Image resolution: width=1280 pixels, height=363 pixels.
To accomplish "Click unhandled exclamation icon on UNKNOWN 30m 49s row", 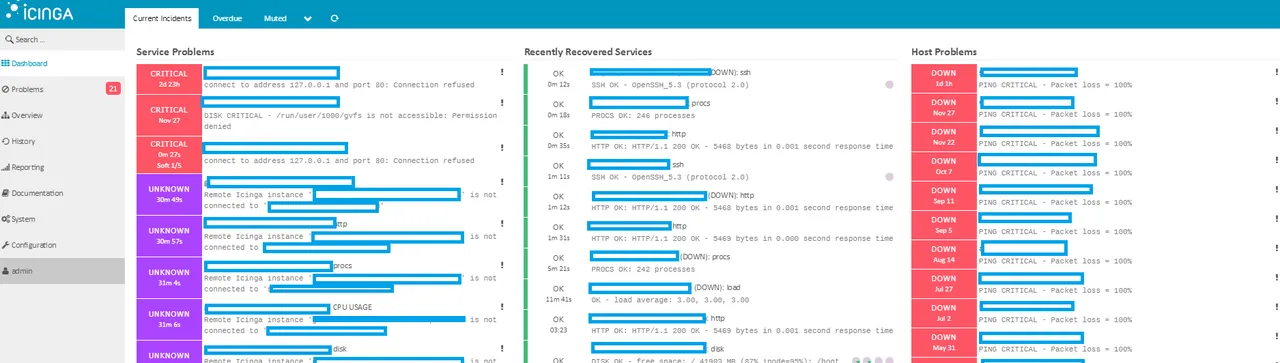I will (x=502, y=183).
